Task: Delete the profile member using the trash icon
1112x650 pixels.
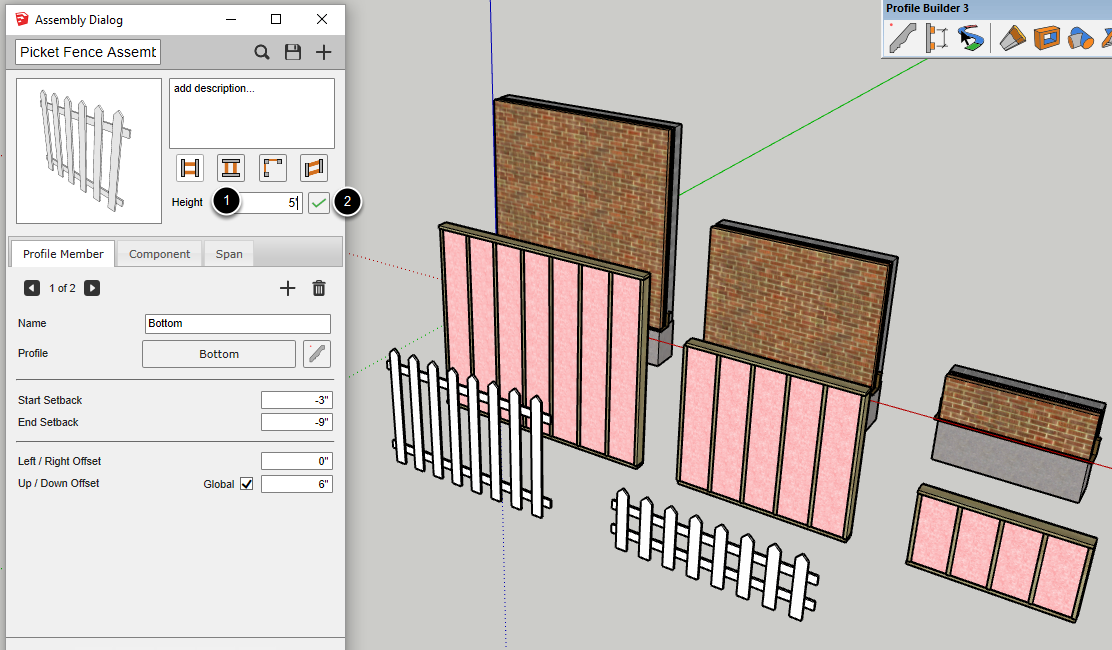Action: tap(319, 288)
